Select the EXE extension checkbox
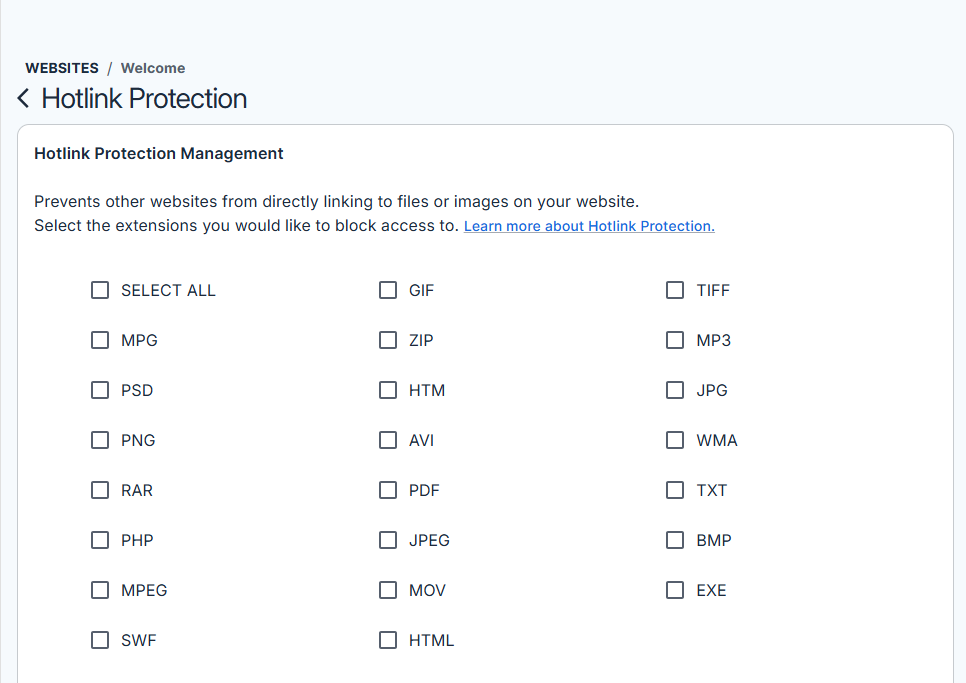The height and width of the screenshot is (683, 966). pos(675,590)
